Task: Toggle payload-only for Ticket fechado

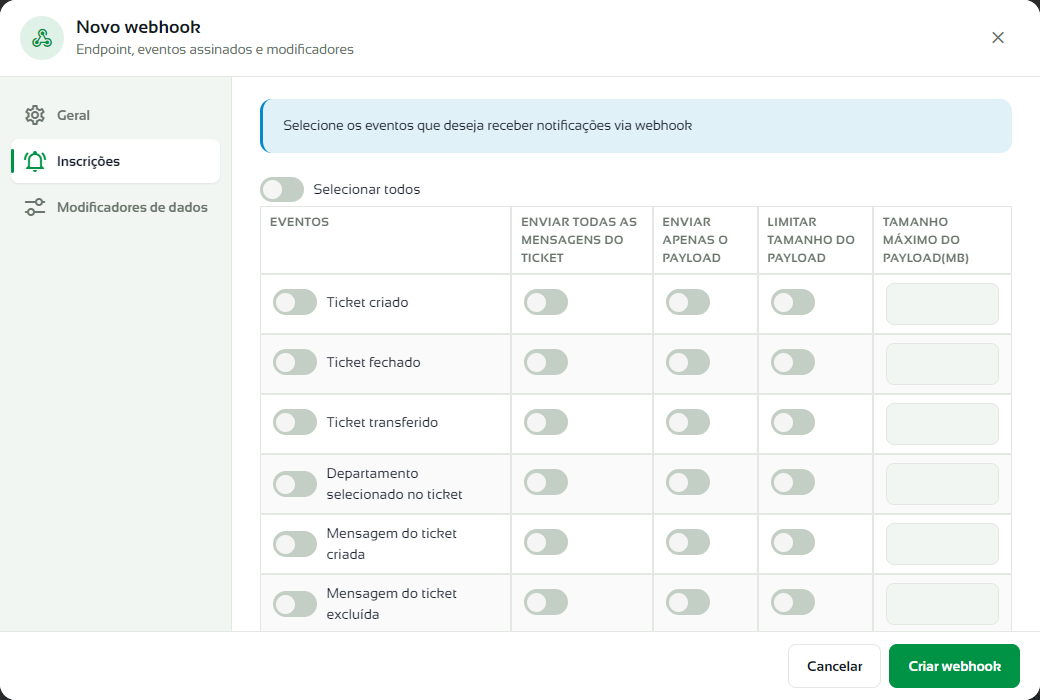Action: 688,362
